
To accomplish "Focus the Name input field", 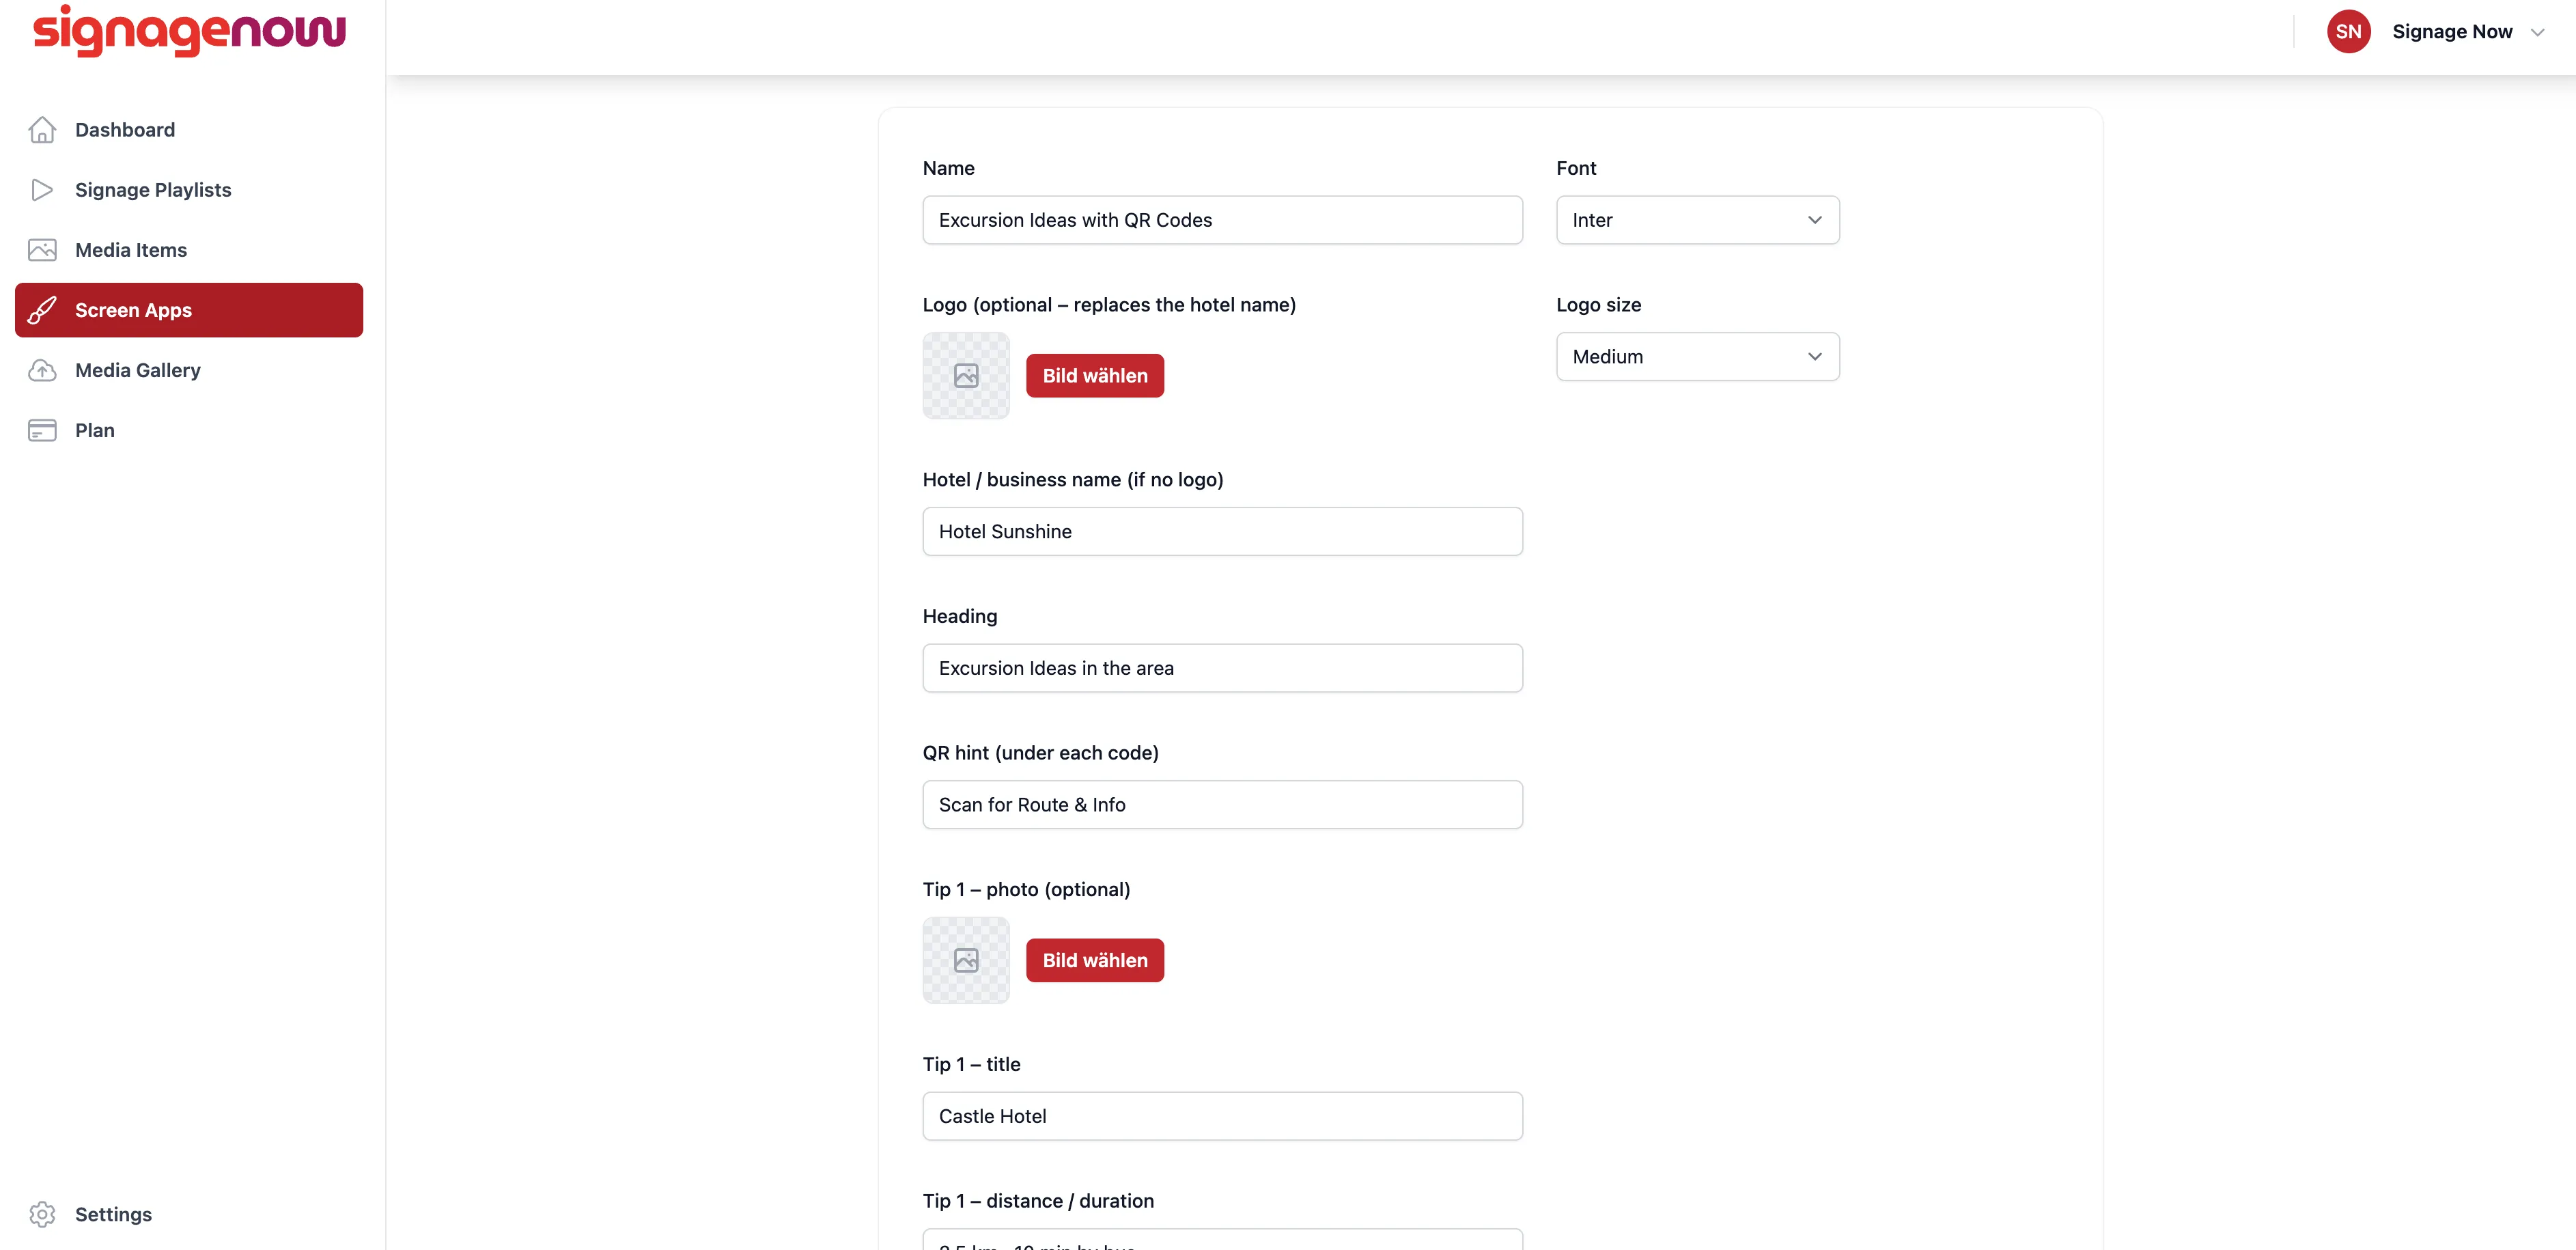I will tap(1222, 220).
